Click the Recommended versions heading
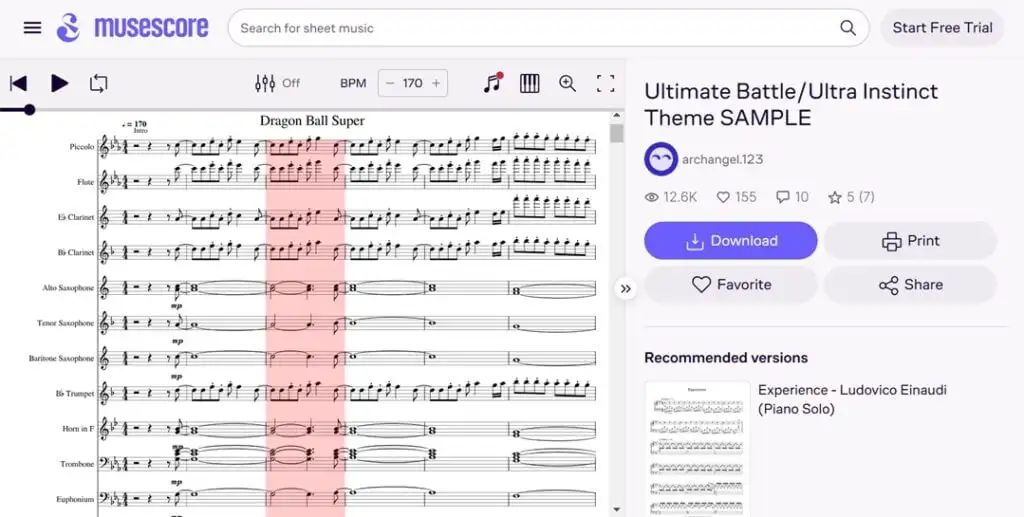 pos(726,358)
